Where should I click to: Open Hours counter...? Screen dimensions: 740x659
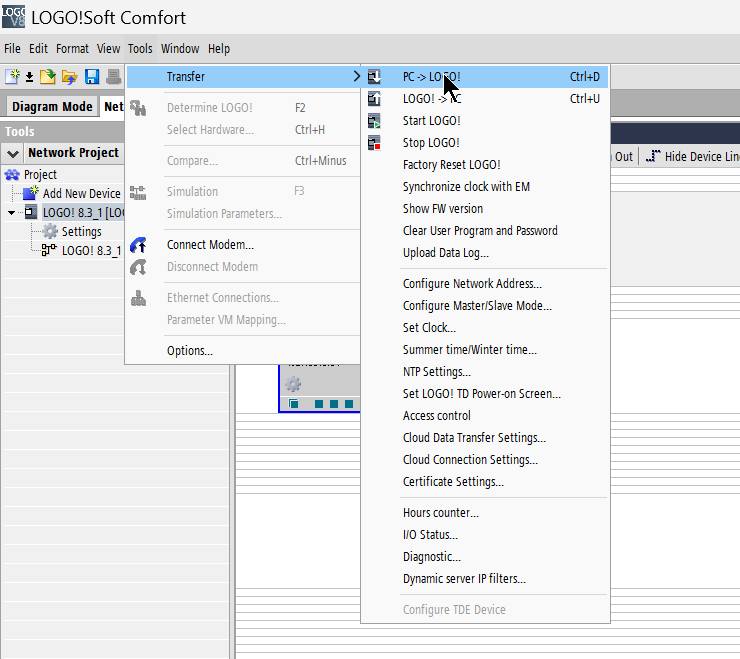coord(485,513)
